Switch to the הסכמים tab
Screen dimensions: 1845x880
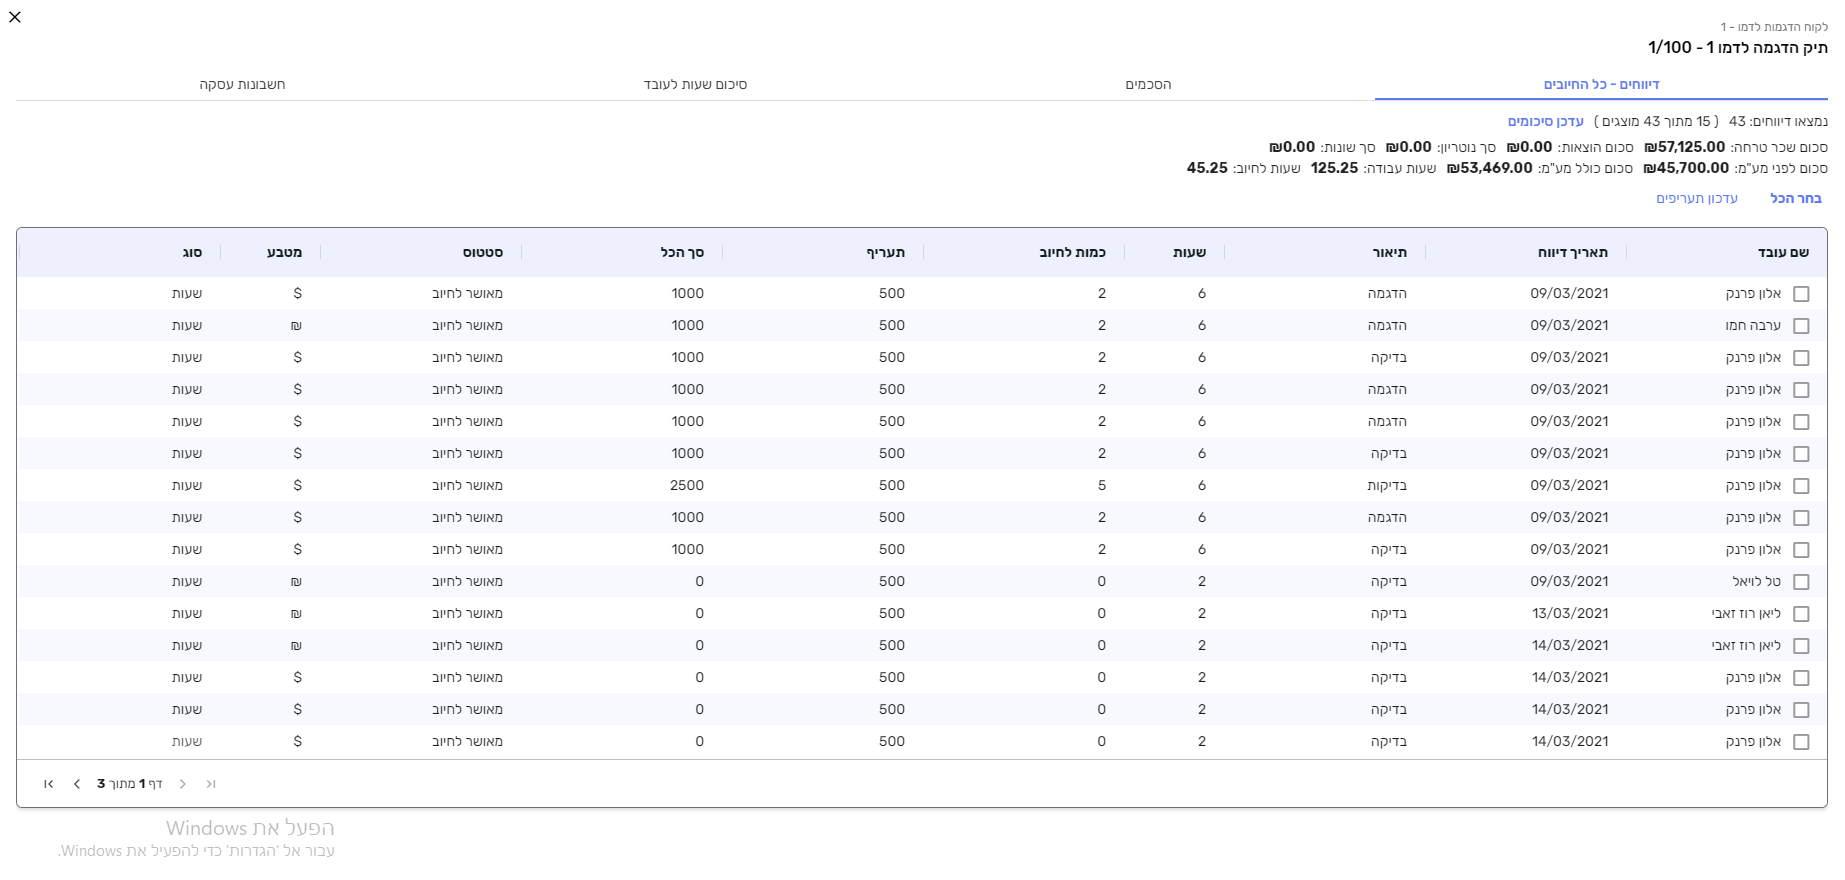pyautogui.click(x=1148, y=85)
